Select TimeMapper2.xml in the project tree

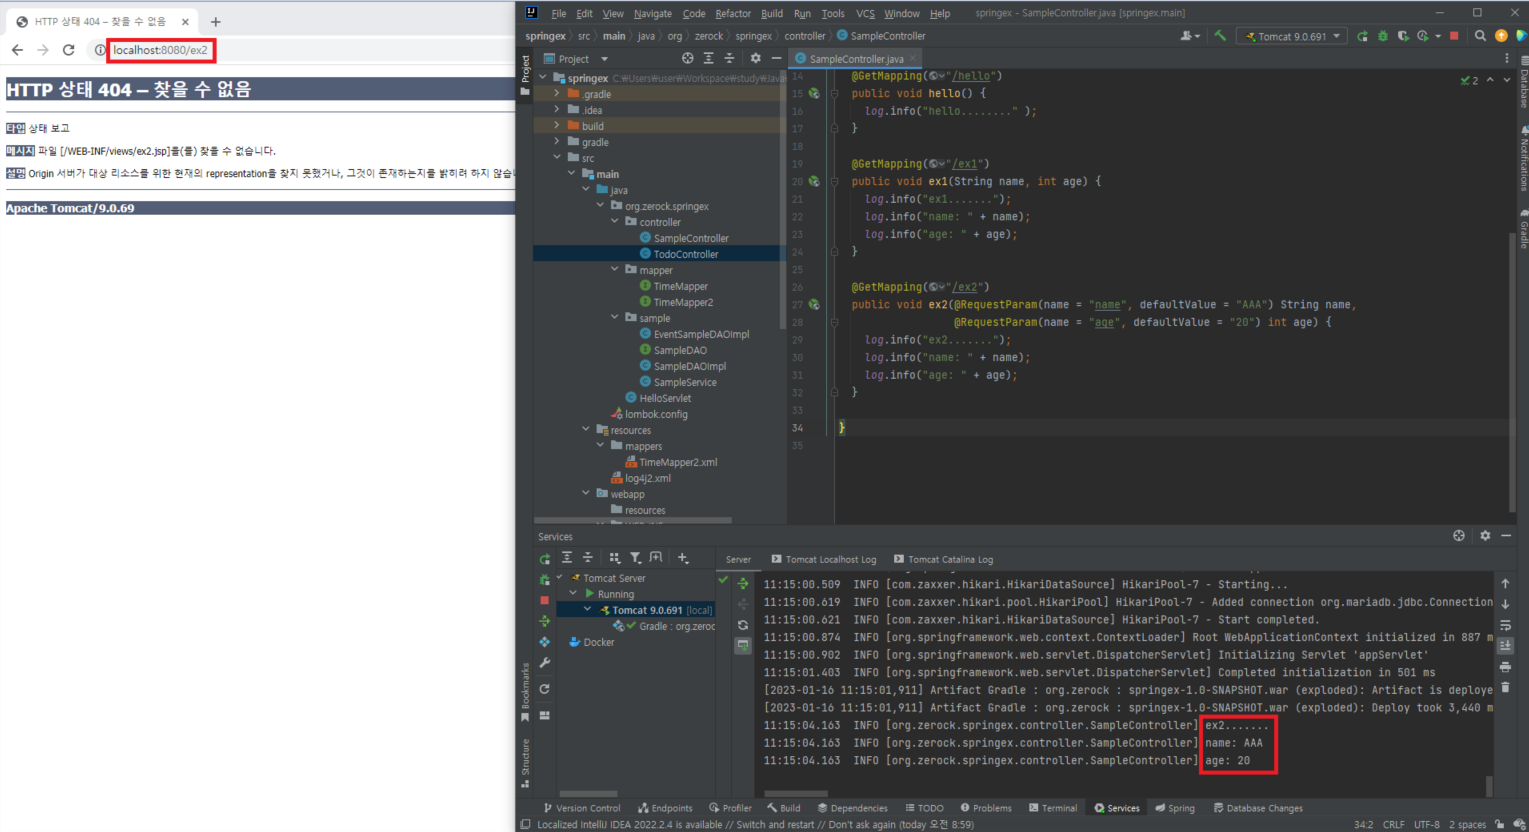pos(678,462)
